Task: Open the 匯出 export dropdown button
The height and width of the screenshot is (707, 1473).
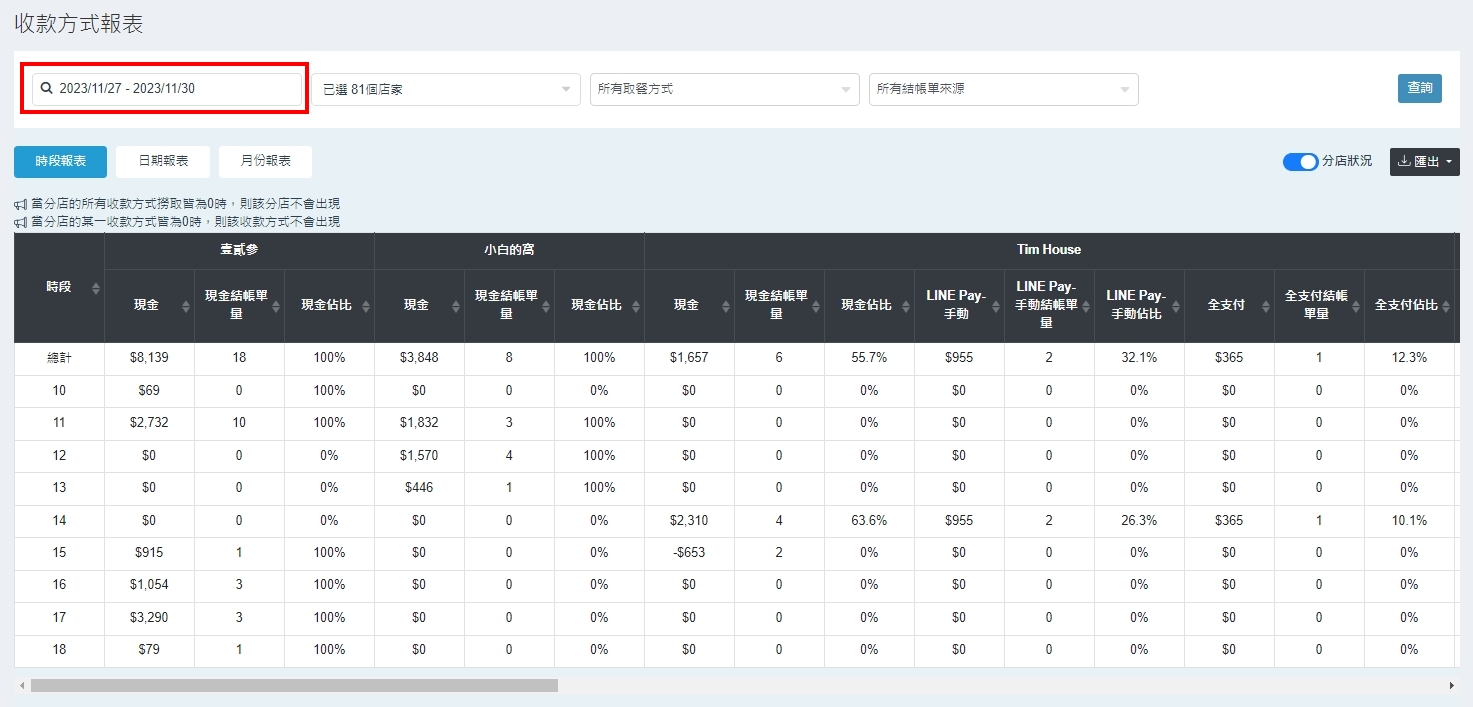Action: click(x=1424, y=162)
